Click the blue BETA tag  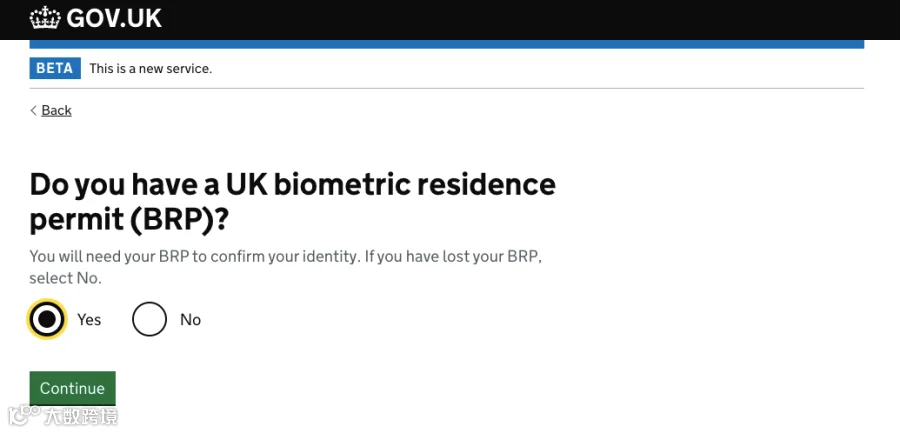point(55,68)
